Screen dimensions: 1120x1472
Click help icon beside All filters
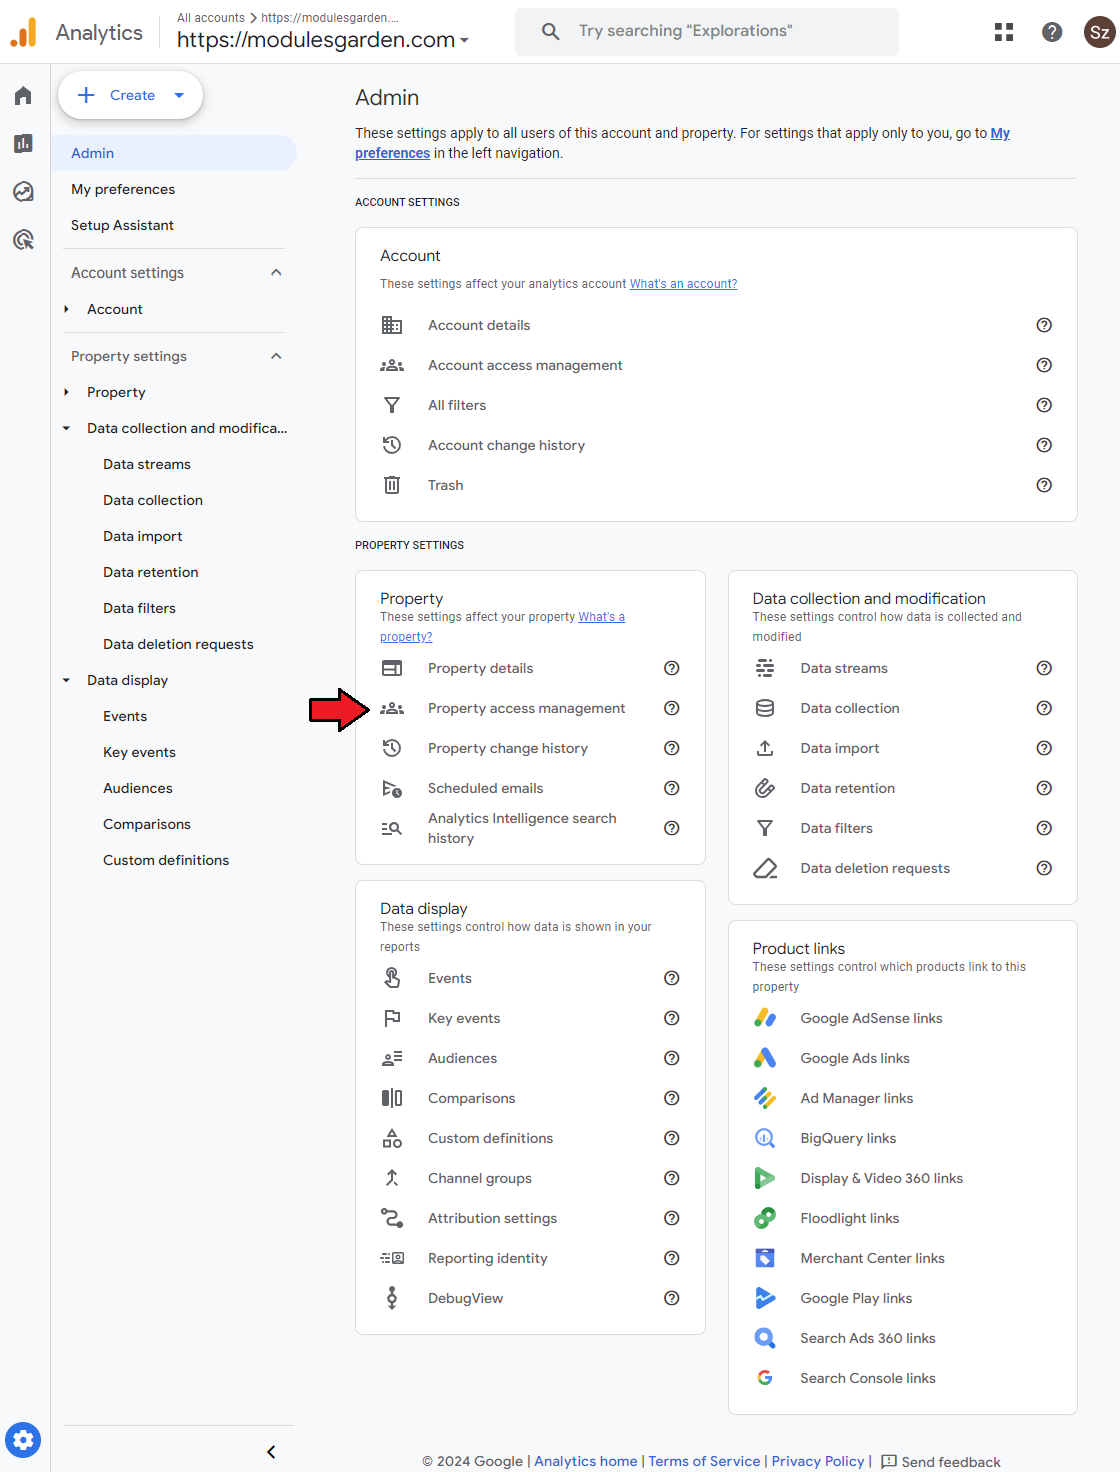(x=1044, y=405)
